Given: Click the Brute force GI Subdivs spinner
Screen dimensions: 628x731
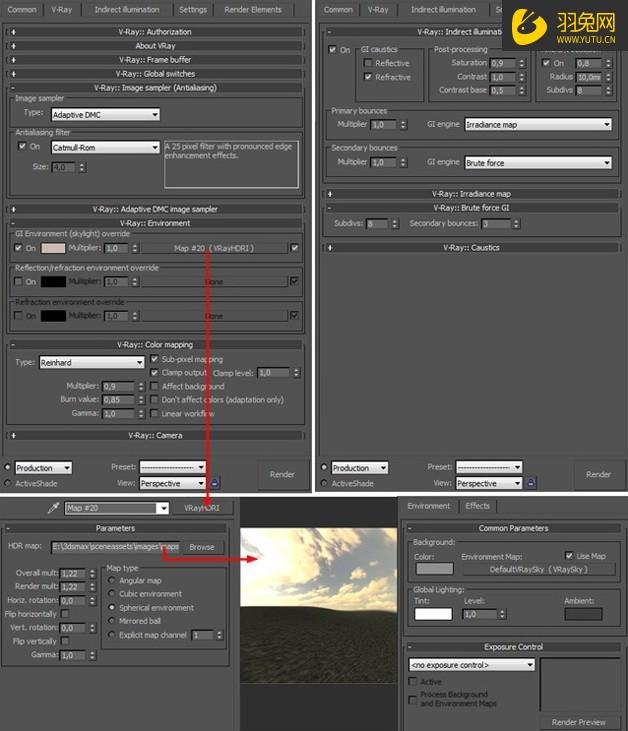Looking at the screenshot, I should (x=395, y=224).
